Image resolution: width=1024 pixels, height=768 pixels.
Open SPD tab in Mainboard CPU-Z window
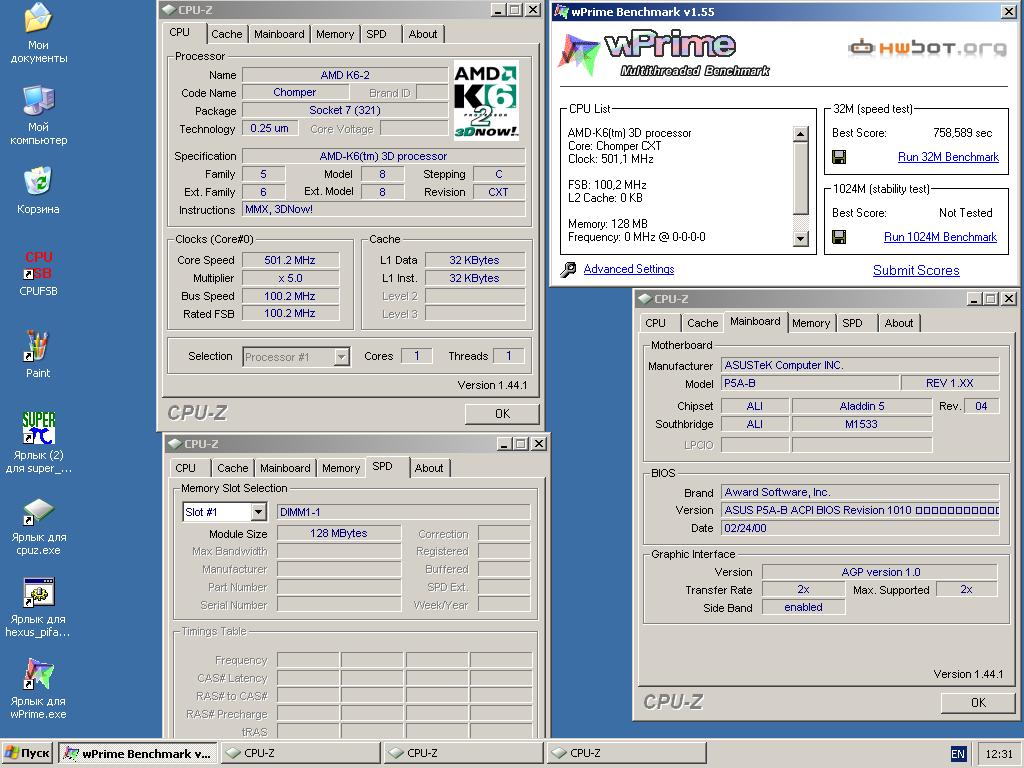pos(852,323)
